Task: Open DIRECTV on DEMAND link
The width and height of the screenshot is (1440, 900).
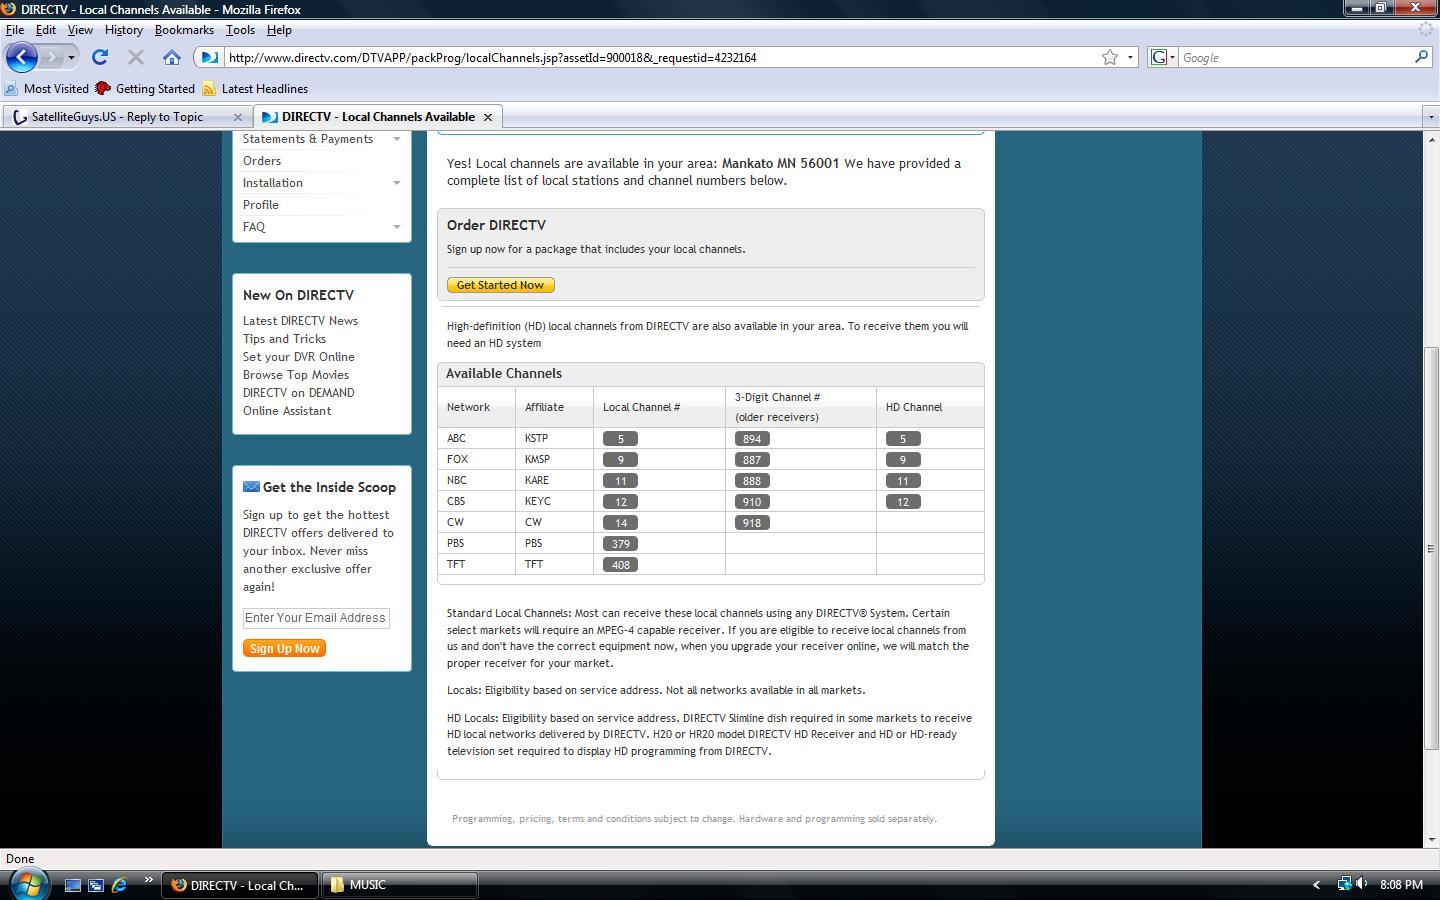Action: pos(298,393)
